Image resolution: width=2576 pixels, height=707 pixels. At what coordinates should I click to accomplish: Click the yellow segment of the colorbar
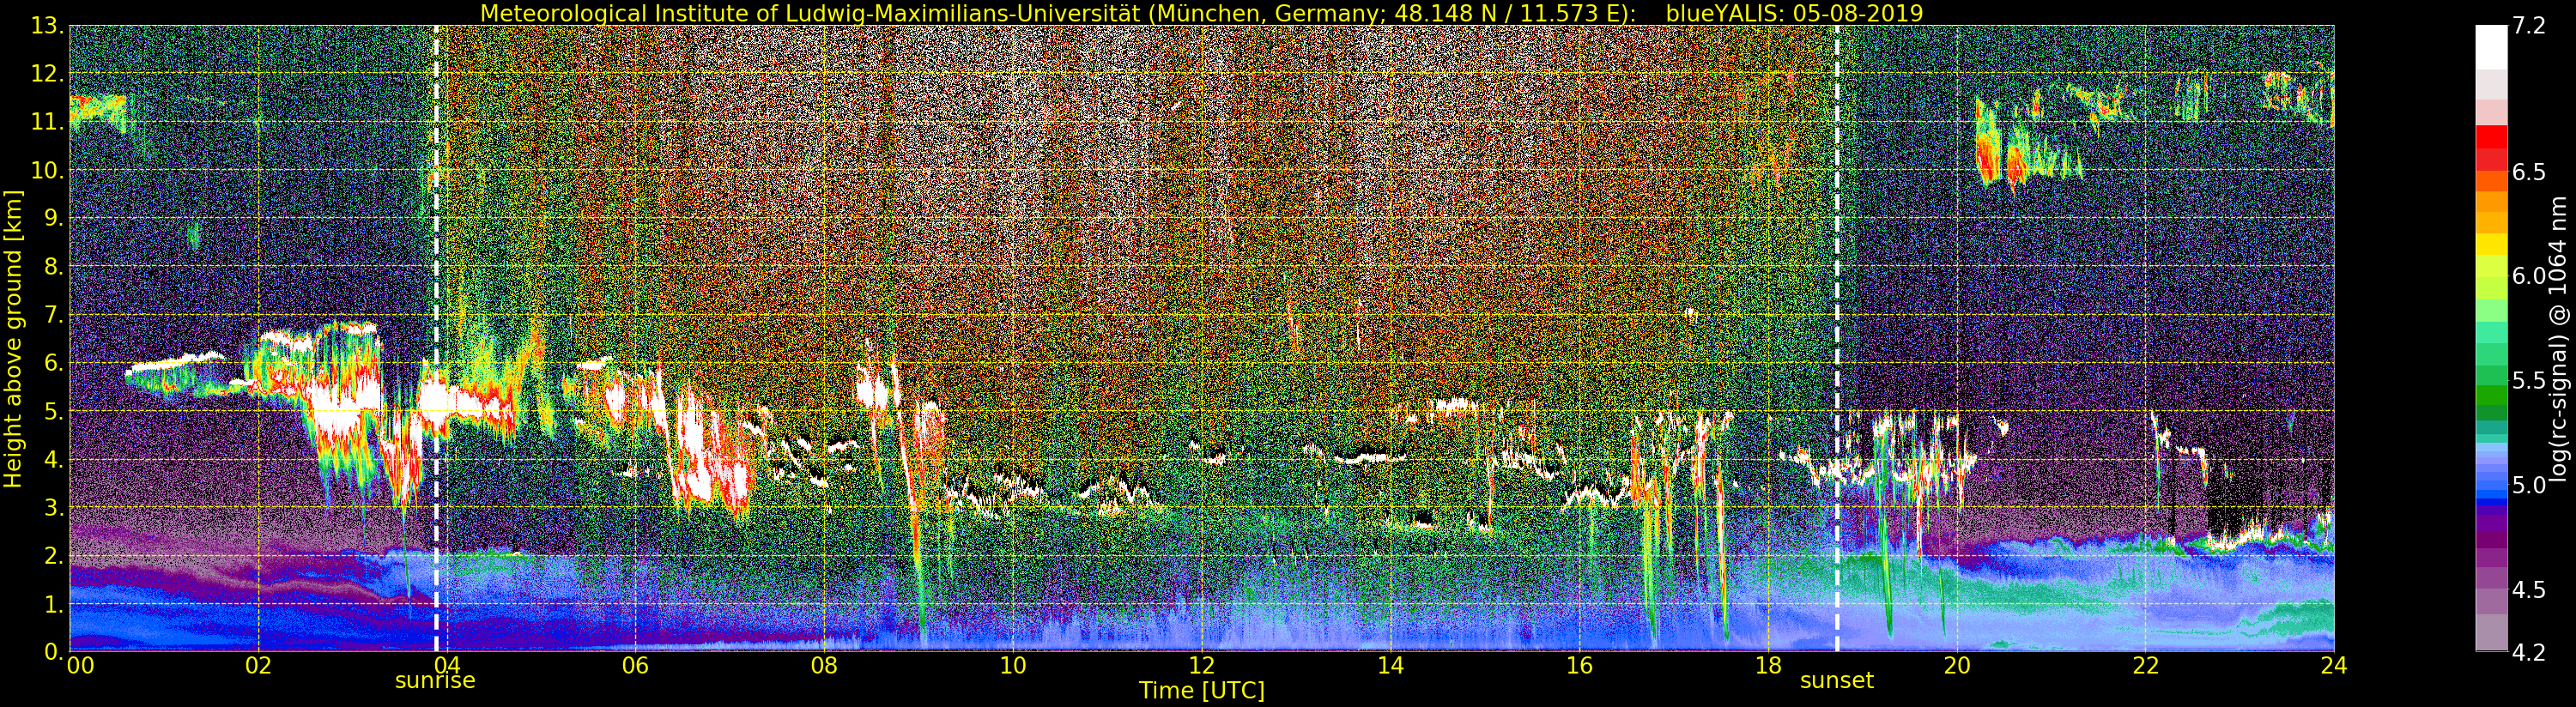2491,244
